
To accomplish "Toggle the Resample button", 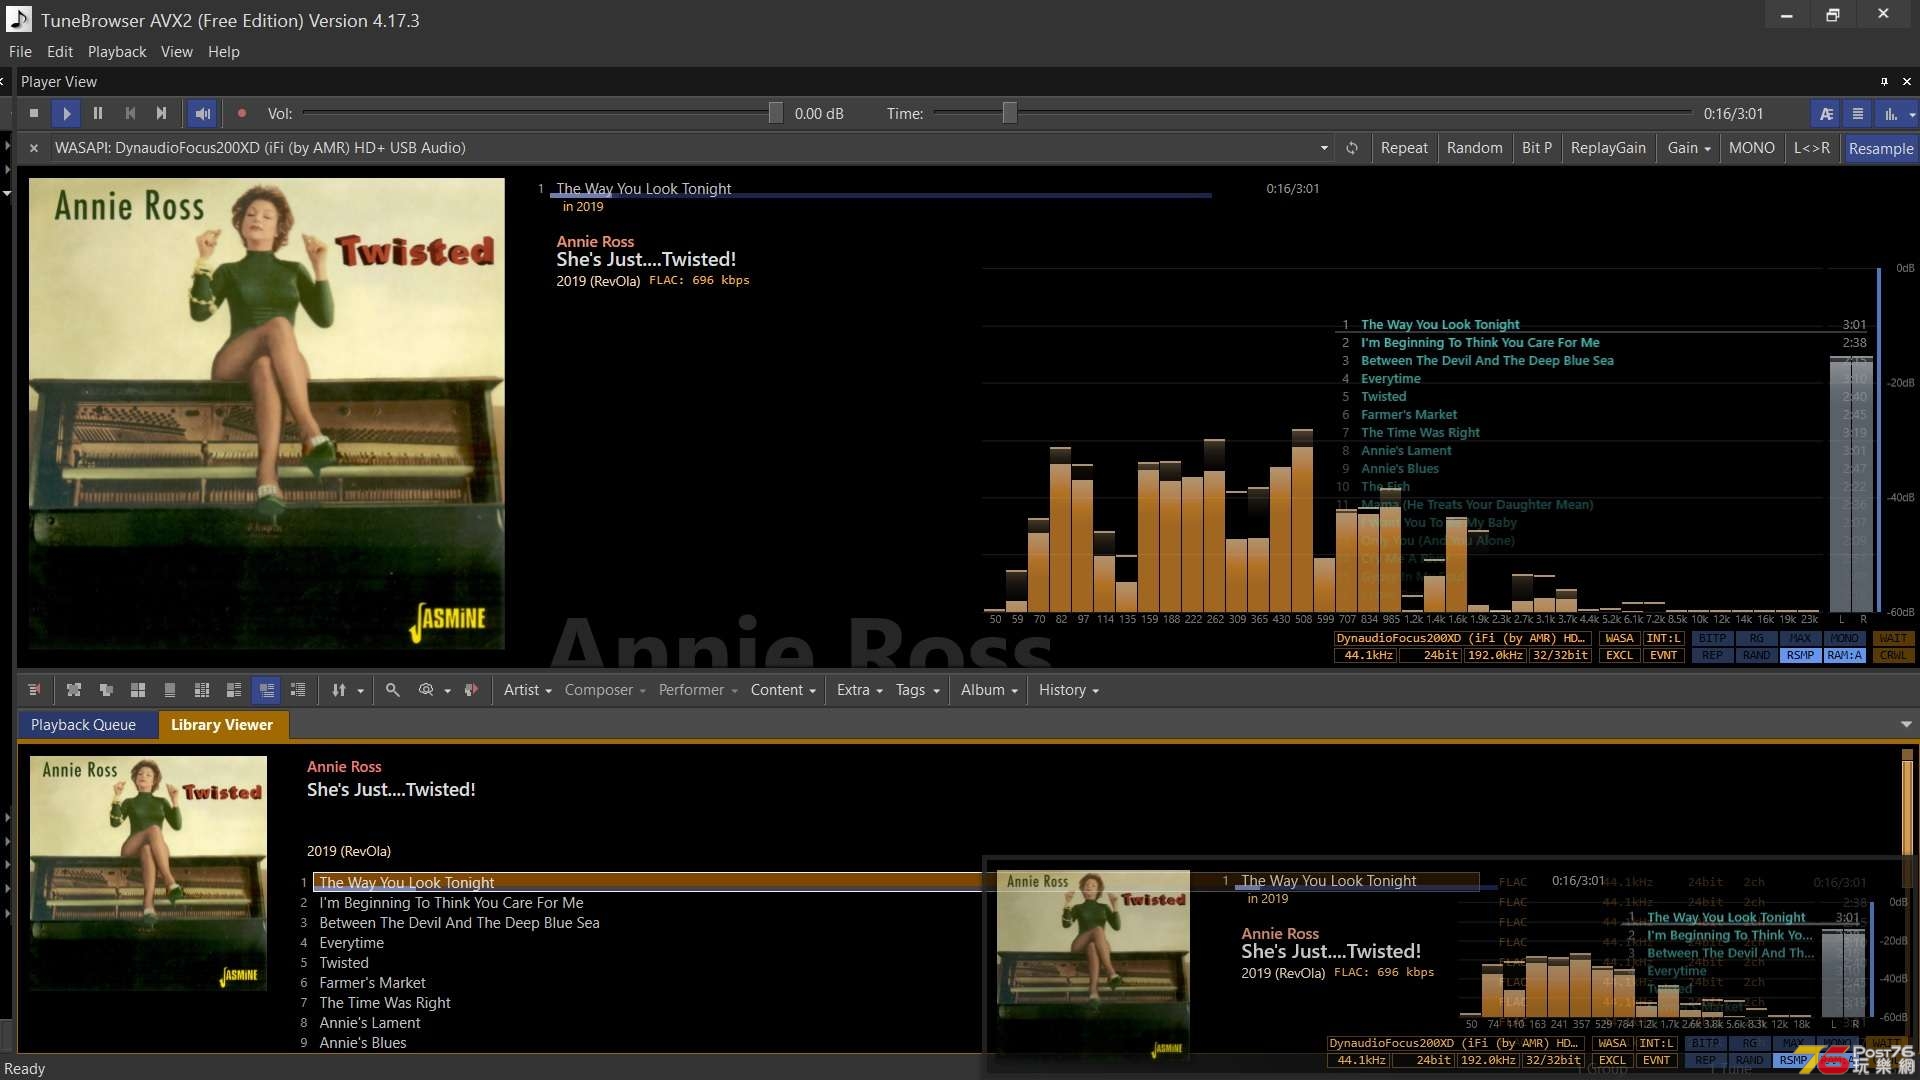I will point(1881,148).
